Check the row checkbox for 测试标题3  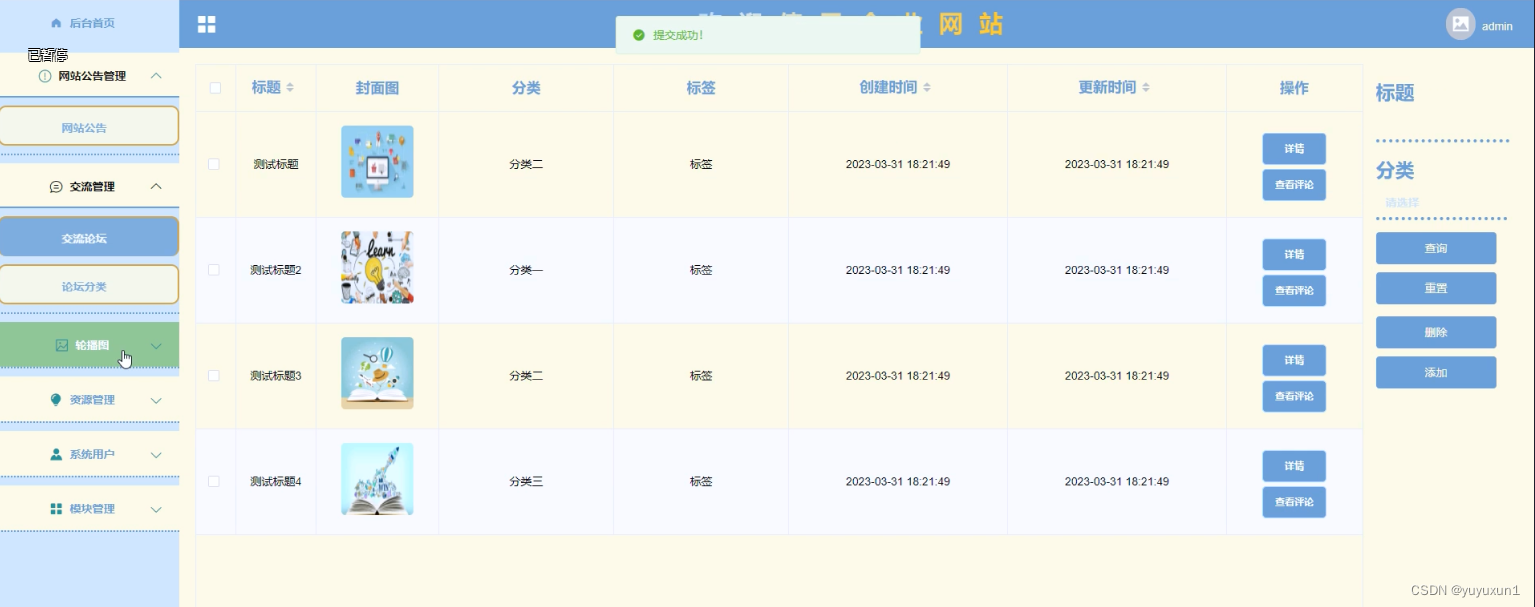pyautogui.click(x=214, y=376)
